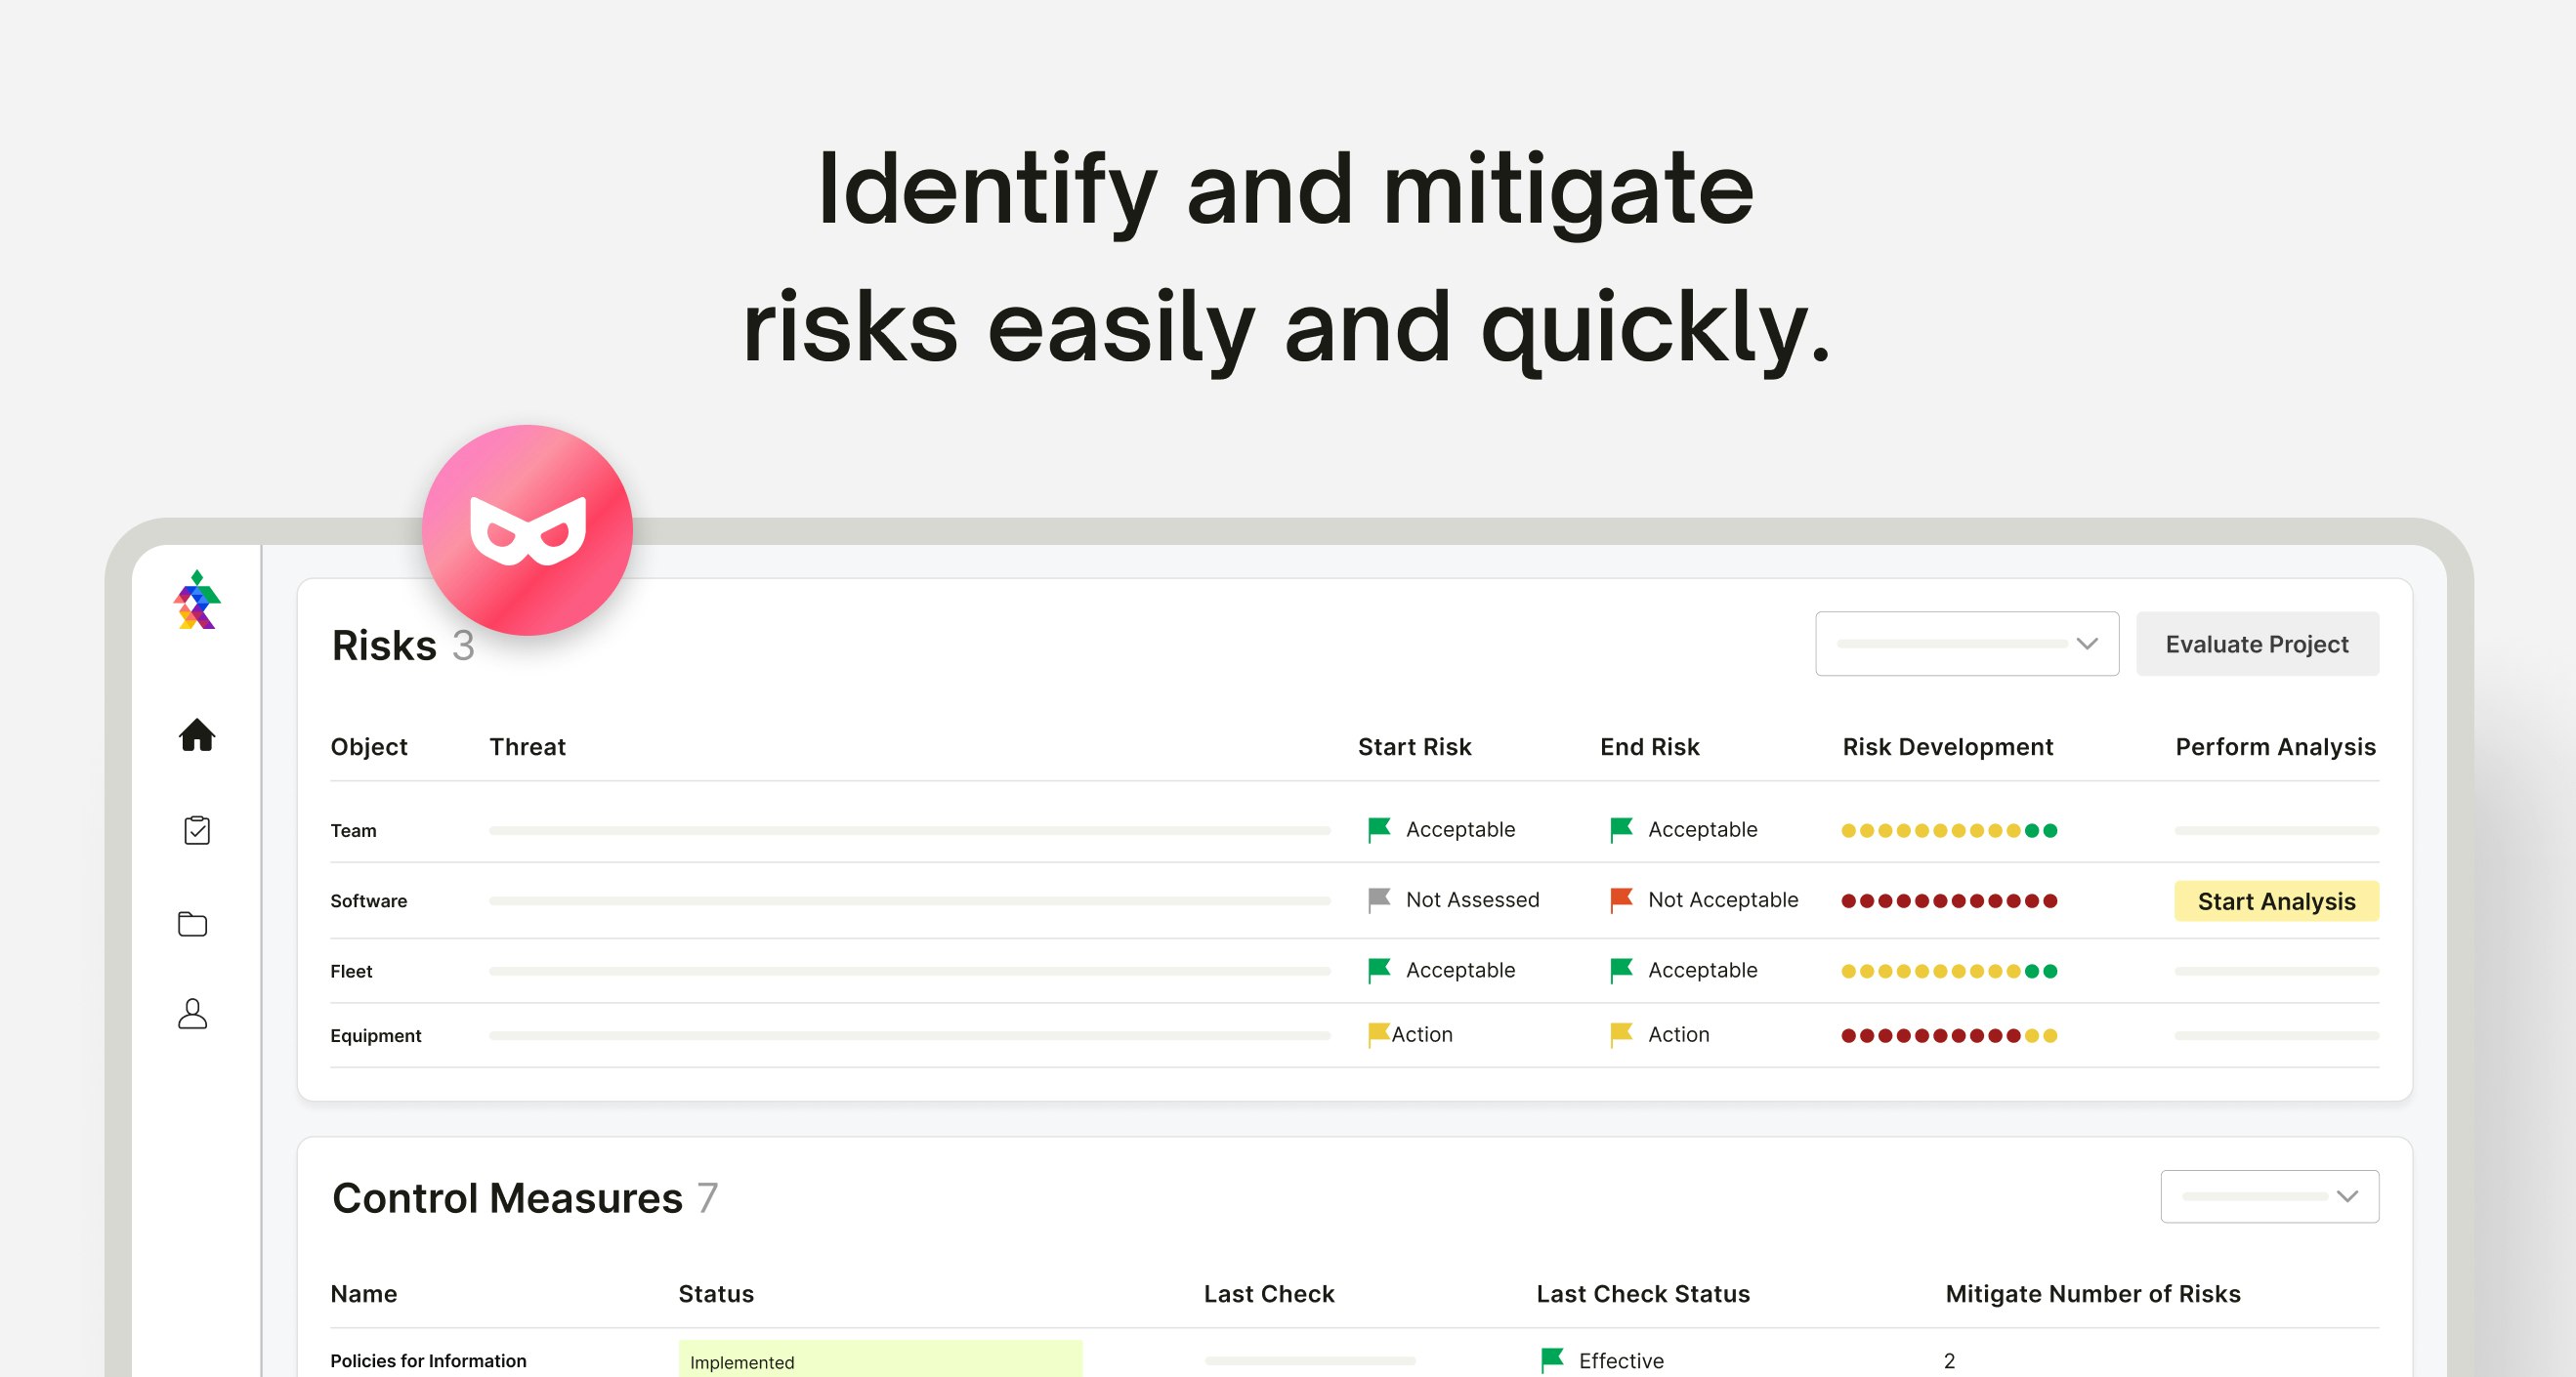Click green Effective flag in Control Measures
This screenshot has width=2576, height=1377.
pyautogui.click(x=1552, y=1360)
